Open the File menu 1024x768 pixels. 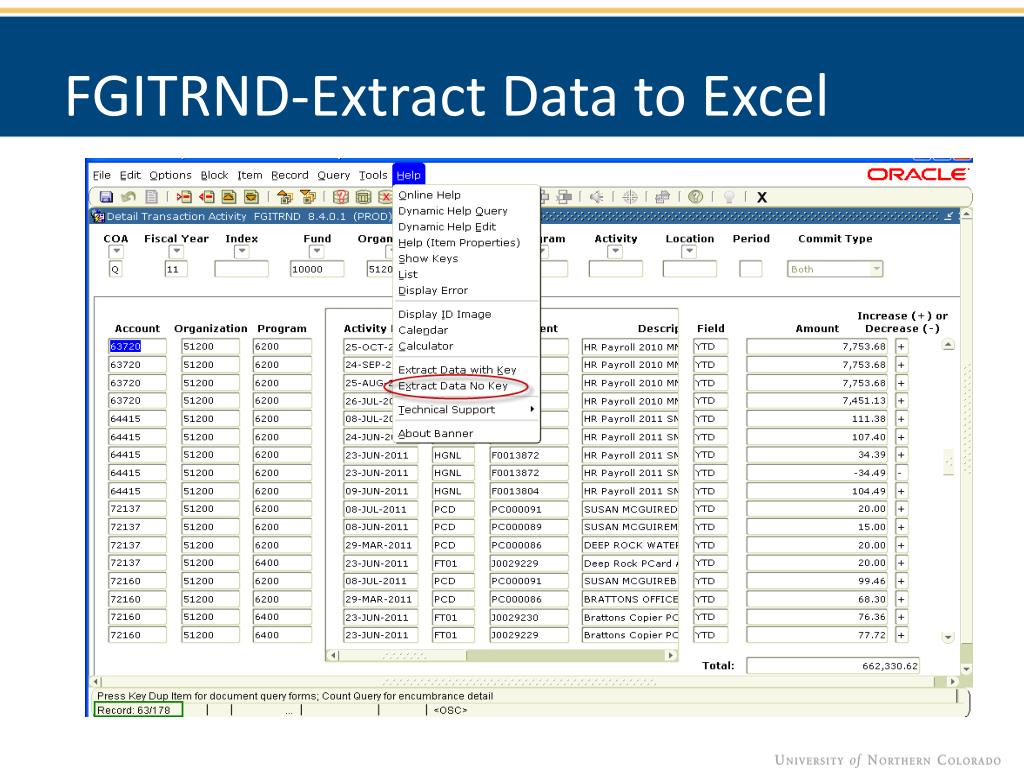point(101,175)
